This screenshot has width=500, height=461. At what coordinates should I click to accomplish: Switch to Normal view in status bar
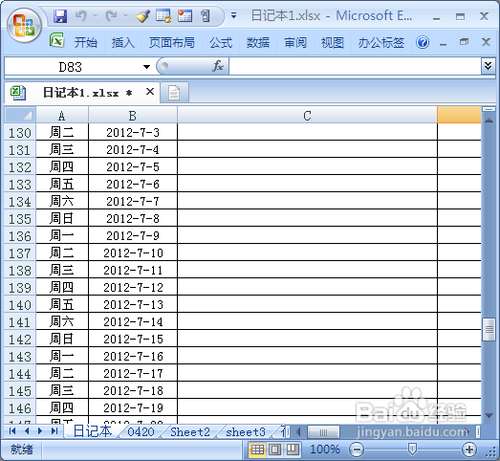[x=257, y=450]
